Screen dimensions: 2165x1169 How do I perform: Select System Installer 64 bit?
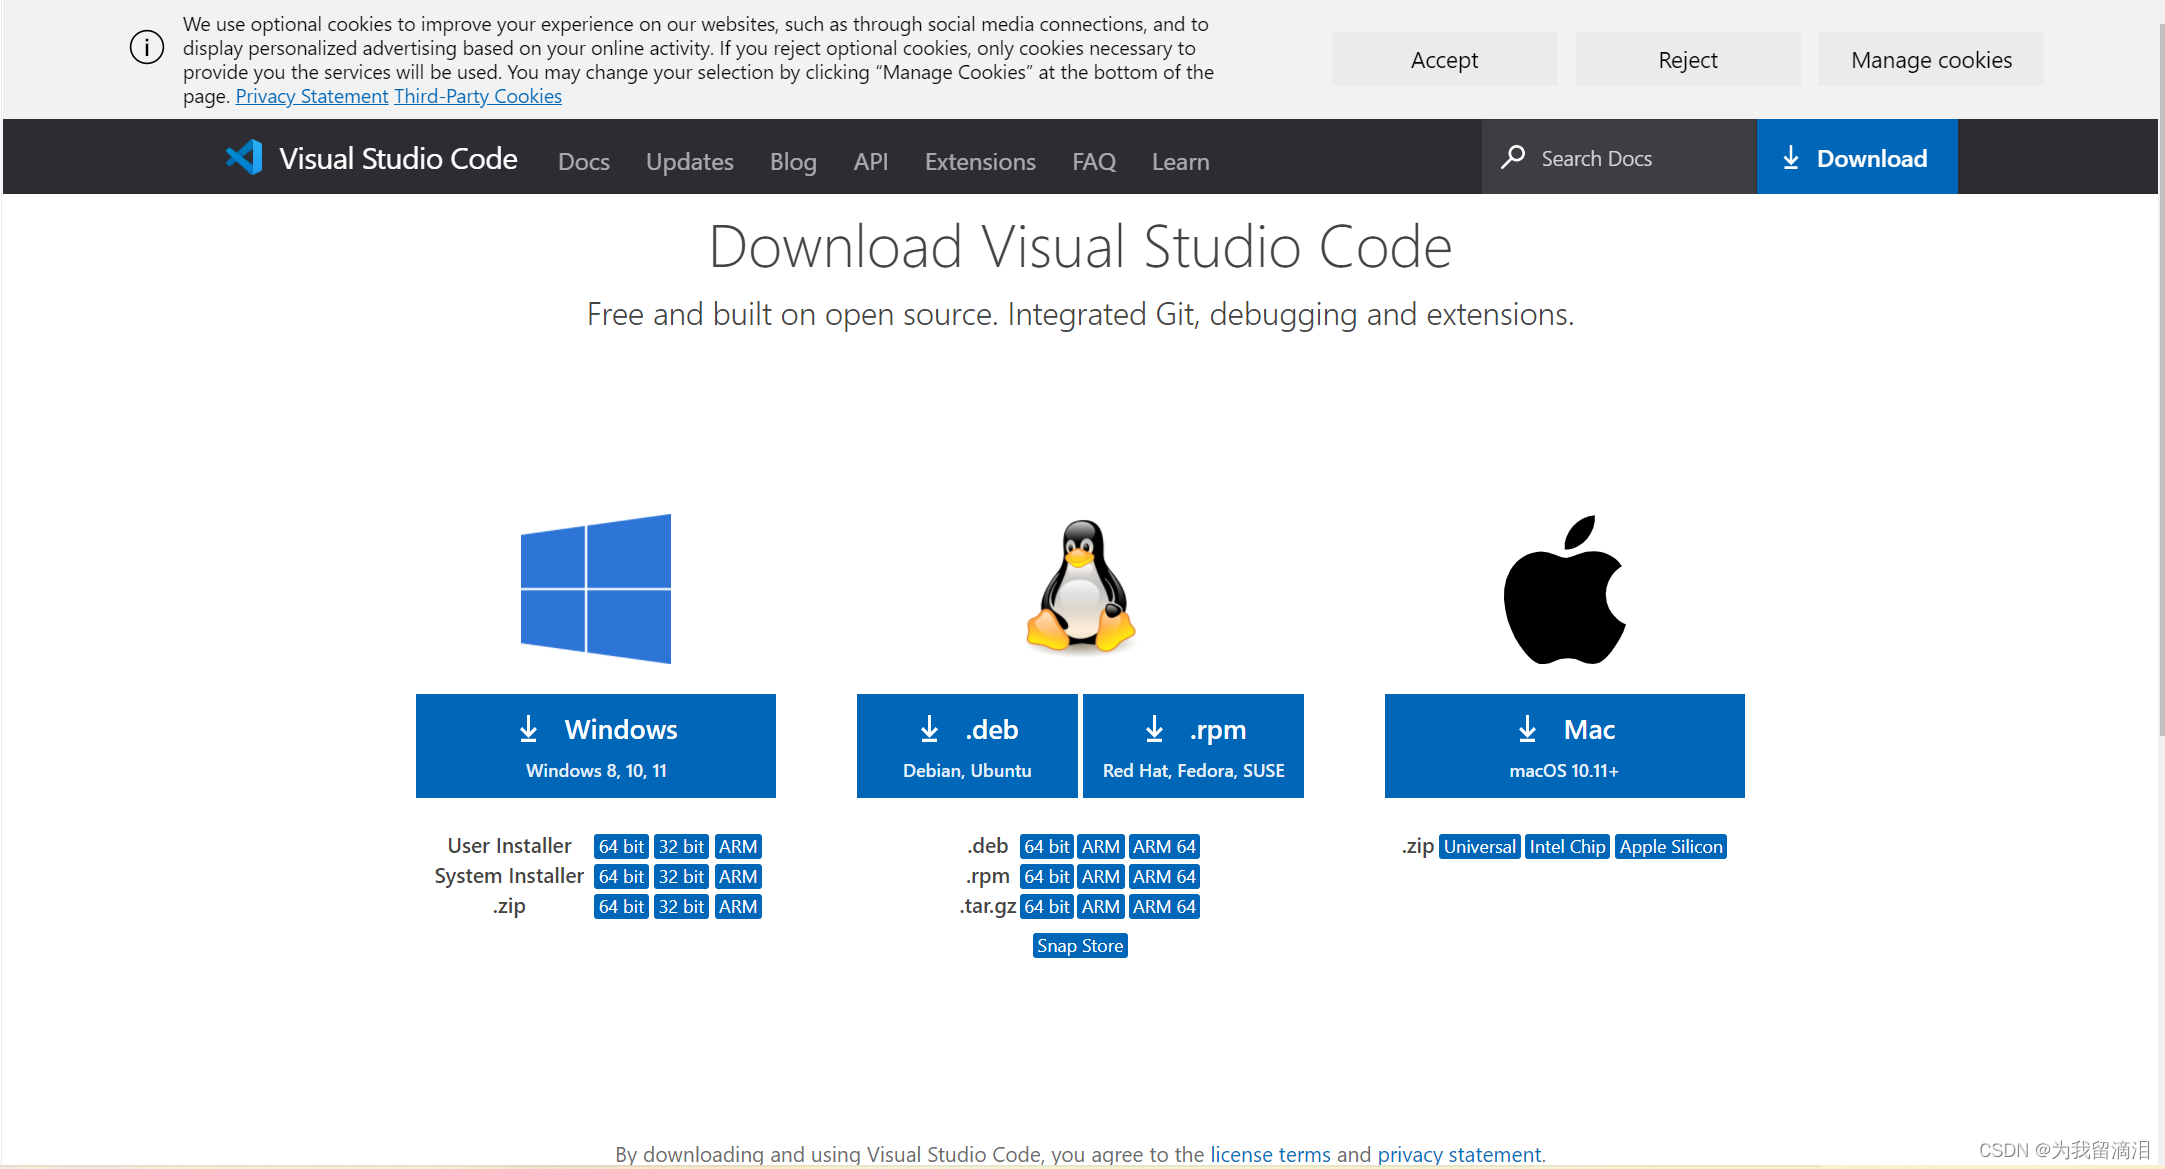(x=621, y=876)
